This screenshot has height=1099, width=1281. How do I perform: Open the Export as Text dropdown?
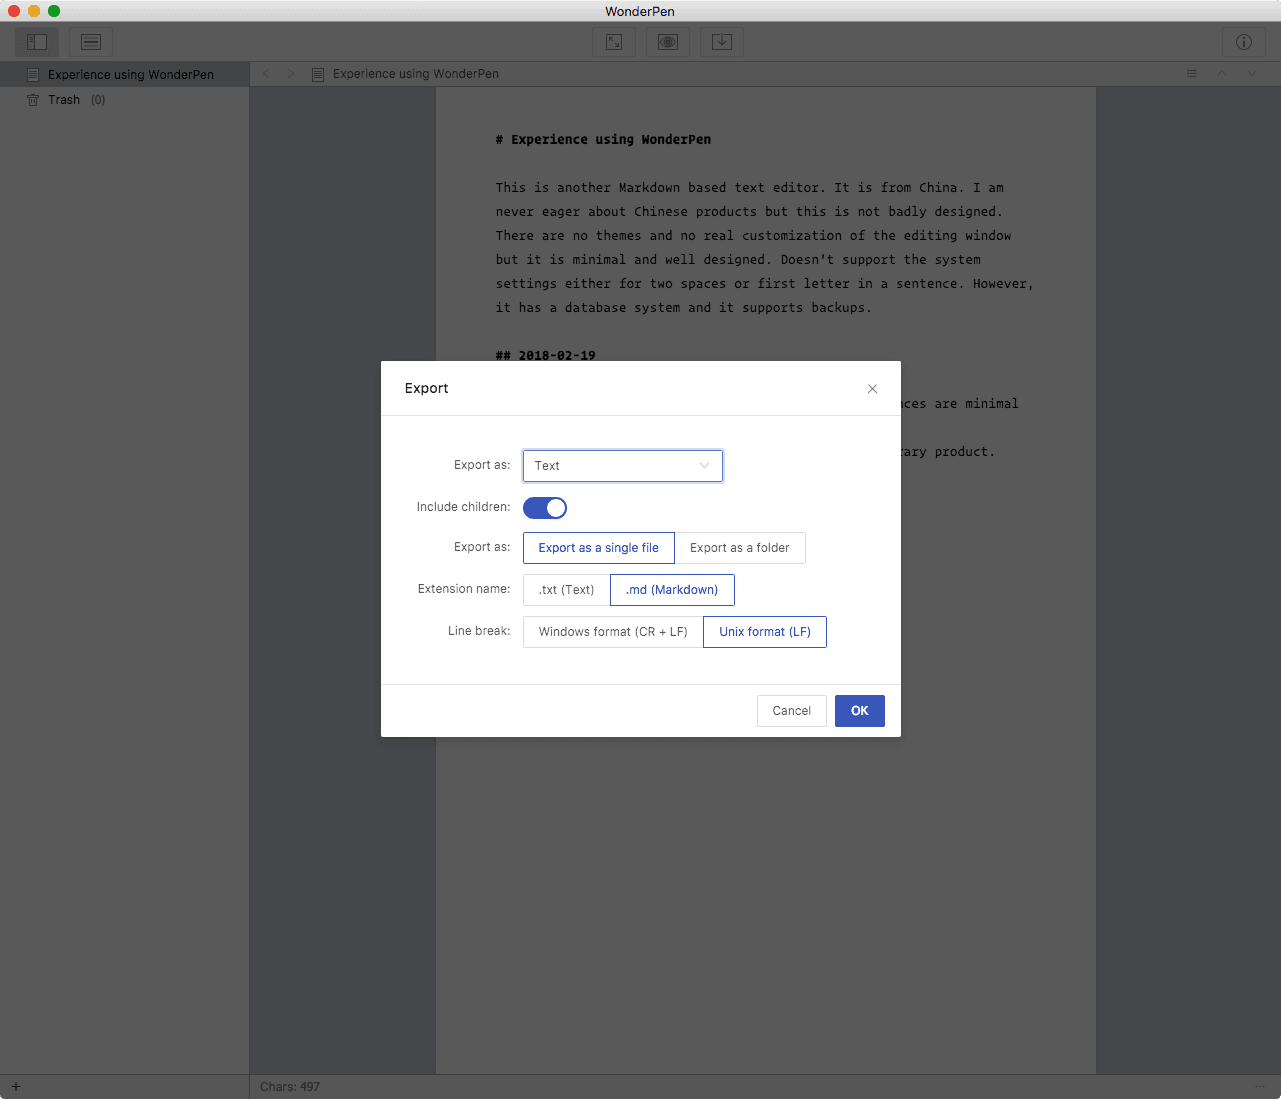622,466
